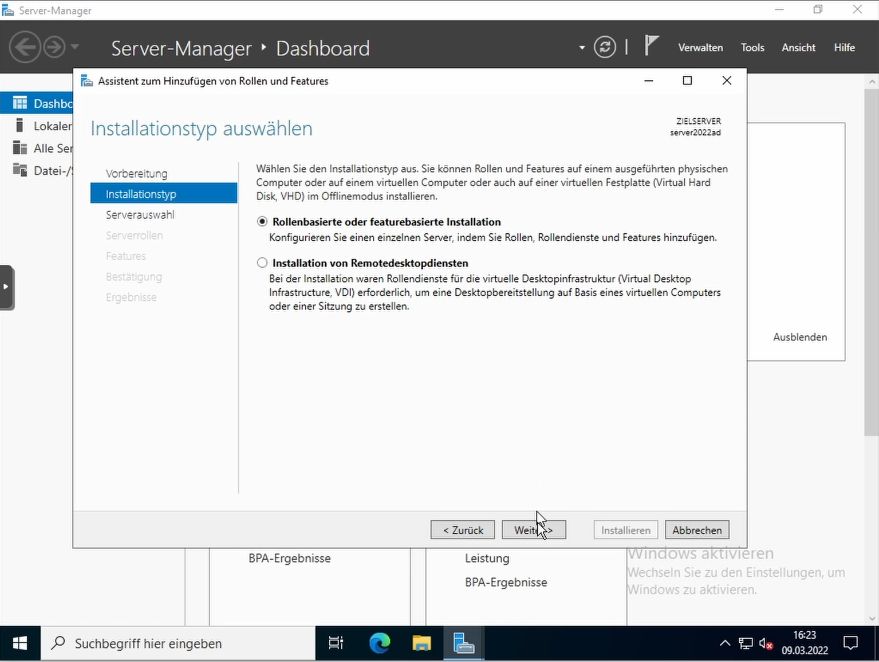879x662 pixels.
Task: Select Installation von Remotedesktopdiensten radio
Action: (x=262, y=263)
